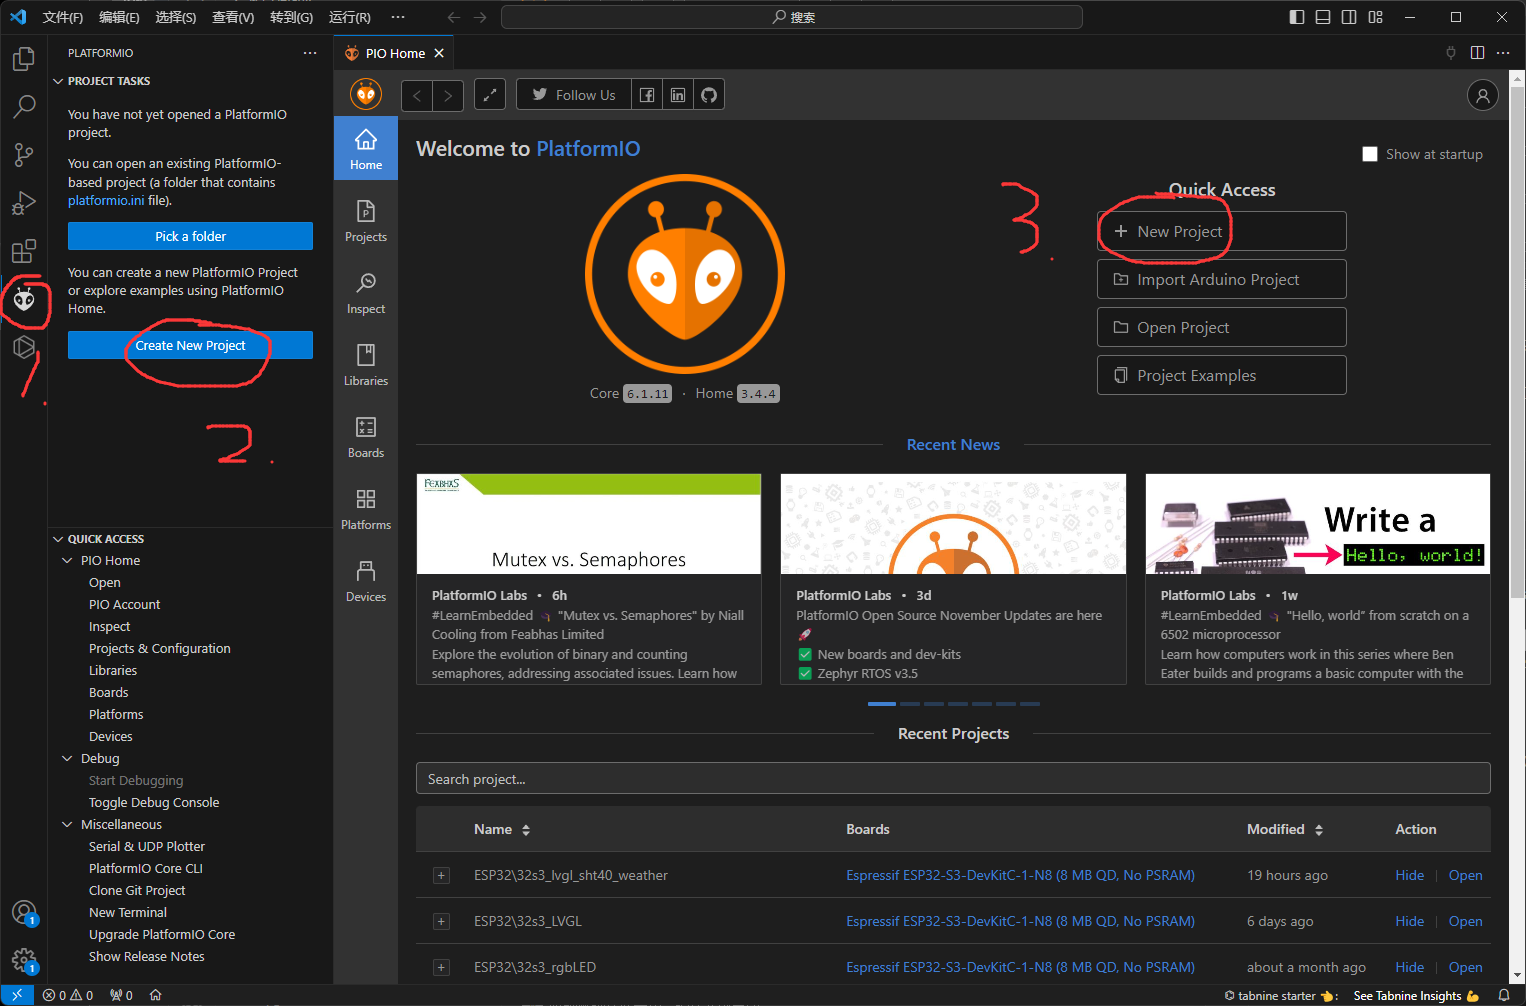Click in the Search project field
The image size is (1526, 1006).
tap(953, 779)
